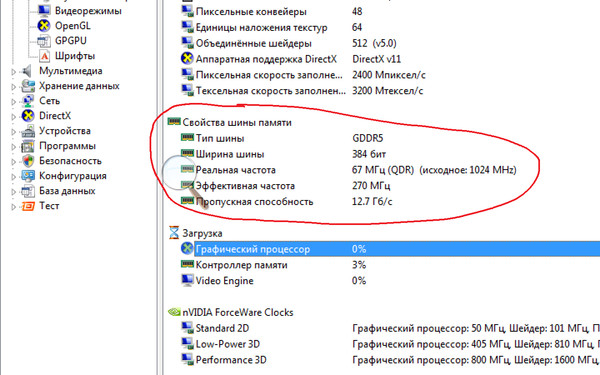This screenshot has width=600, height=375.
Task: Click the Устройства devices icon
Action: (x=28, y=131)
